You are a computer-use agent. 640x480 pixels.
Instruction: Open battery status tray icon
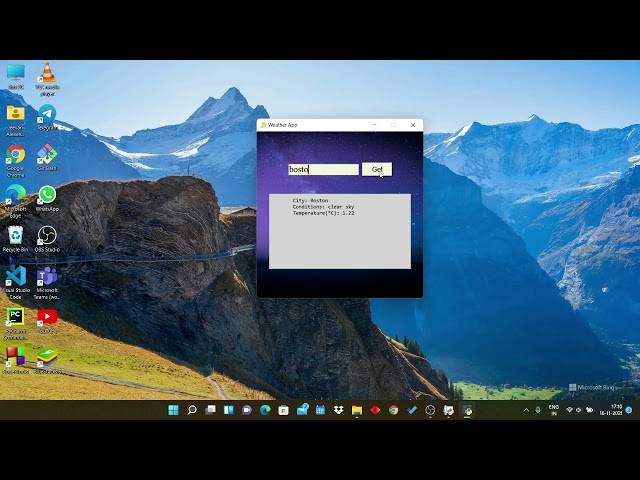[589, 410]
